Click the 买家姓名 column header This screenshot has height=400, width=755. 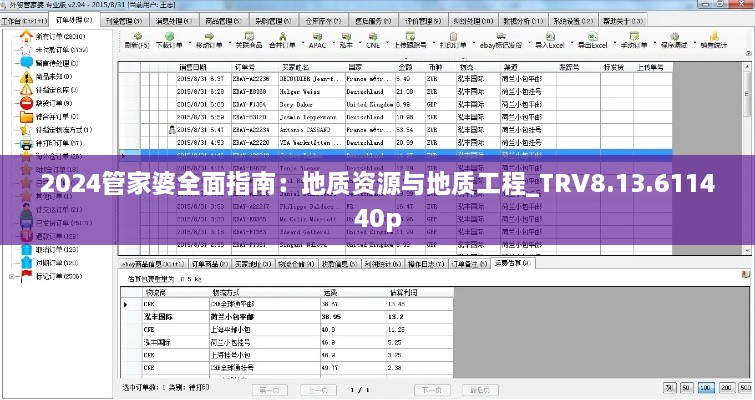(x=312, y=67)
